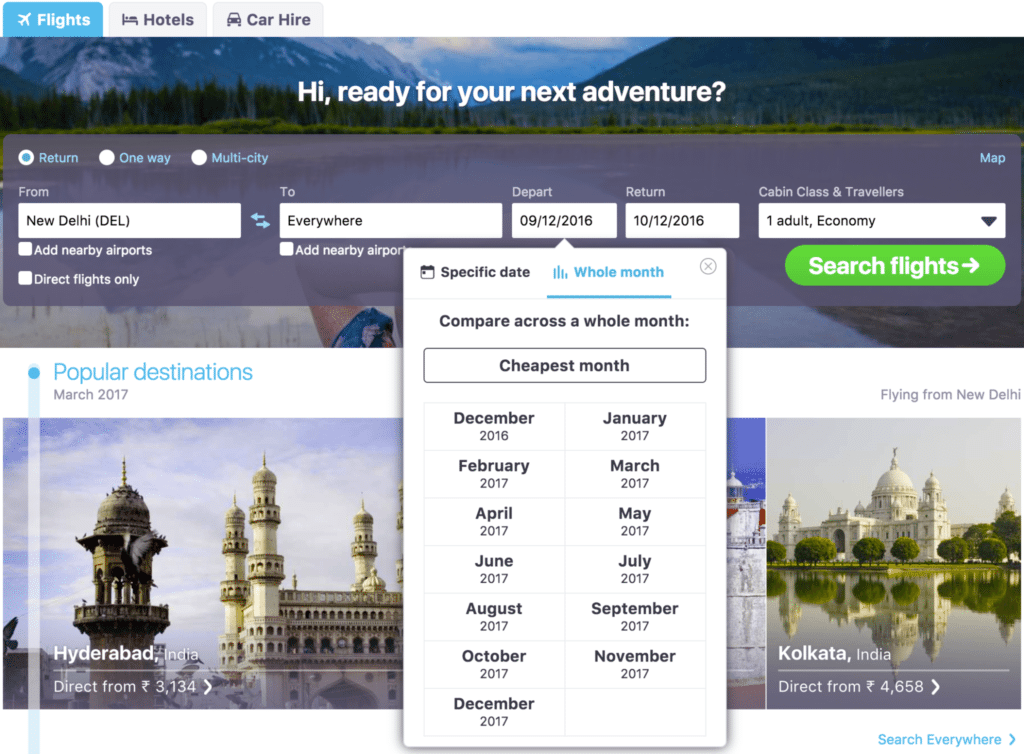
Task: Open the Map view link
Action: tap(992, 157)
